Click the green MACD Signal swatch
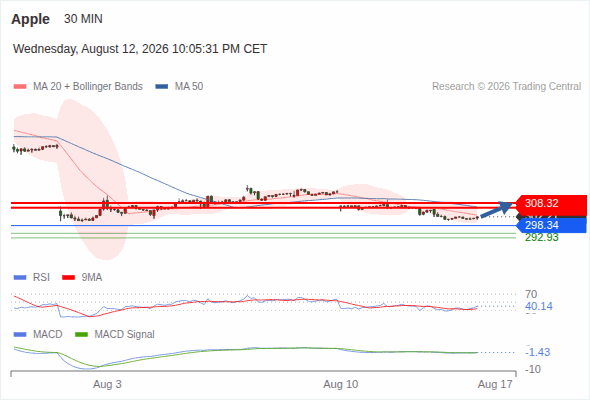Image resolution: width=590 pixels, height=400 pixels. pos(81,335)
